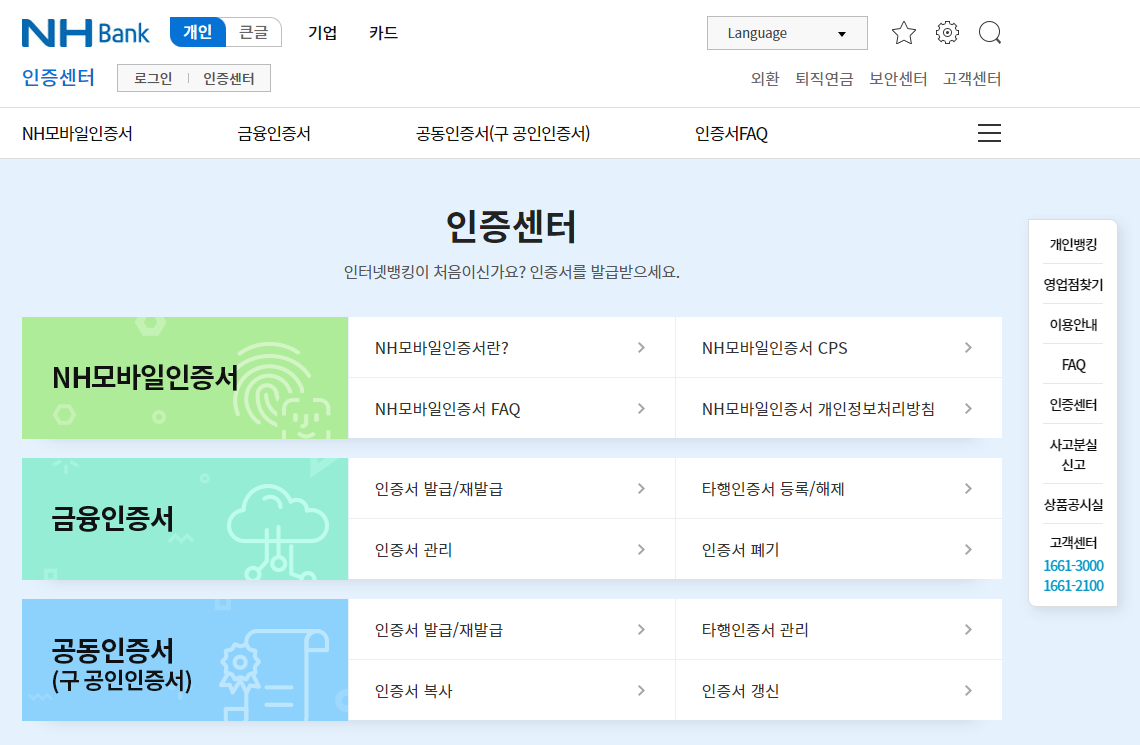Toggle 큰글 large text mode

click(x=254, y=32)
